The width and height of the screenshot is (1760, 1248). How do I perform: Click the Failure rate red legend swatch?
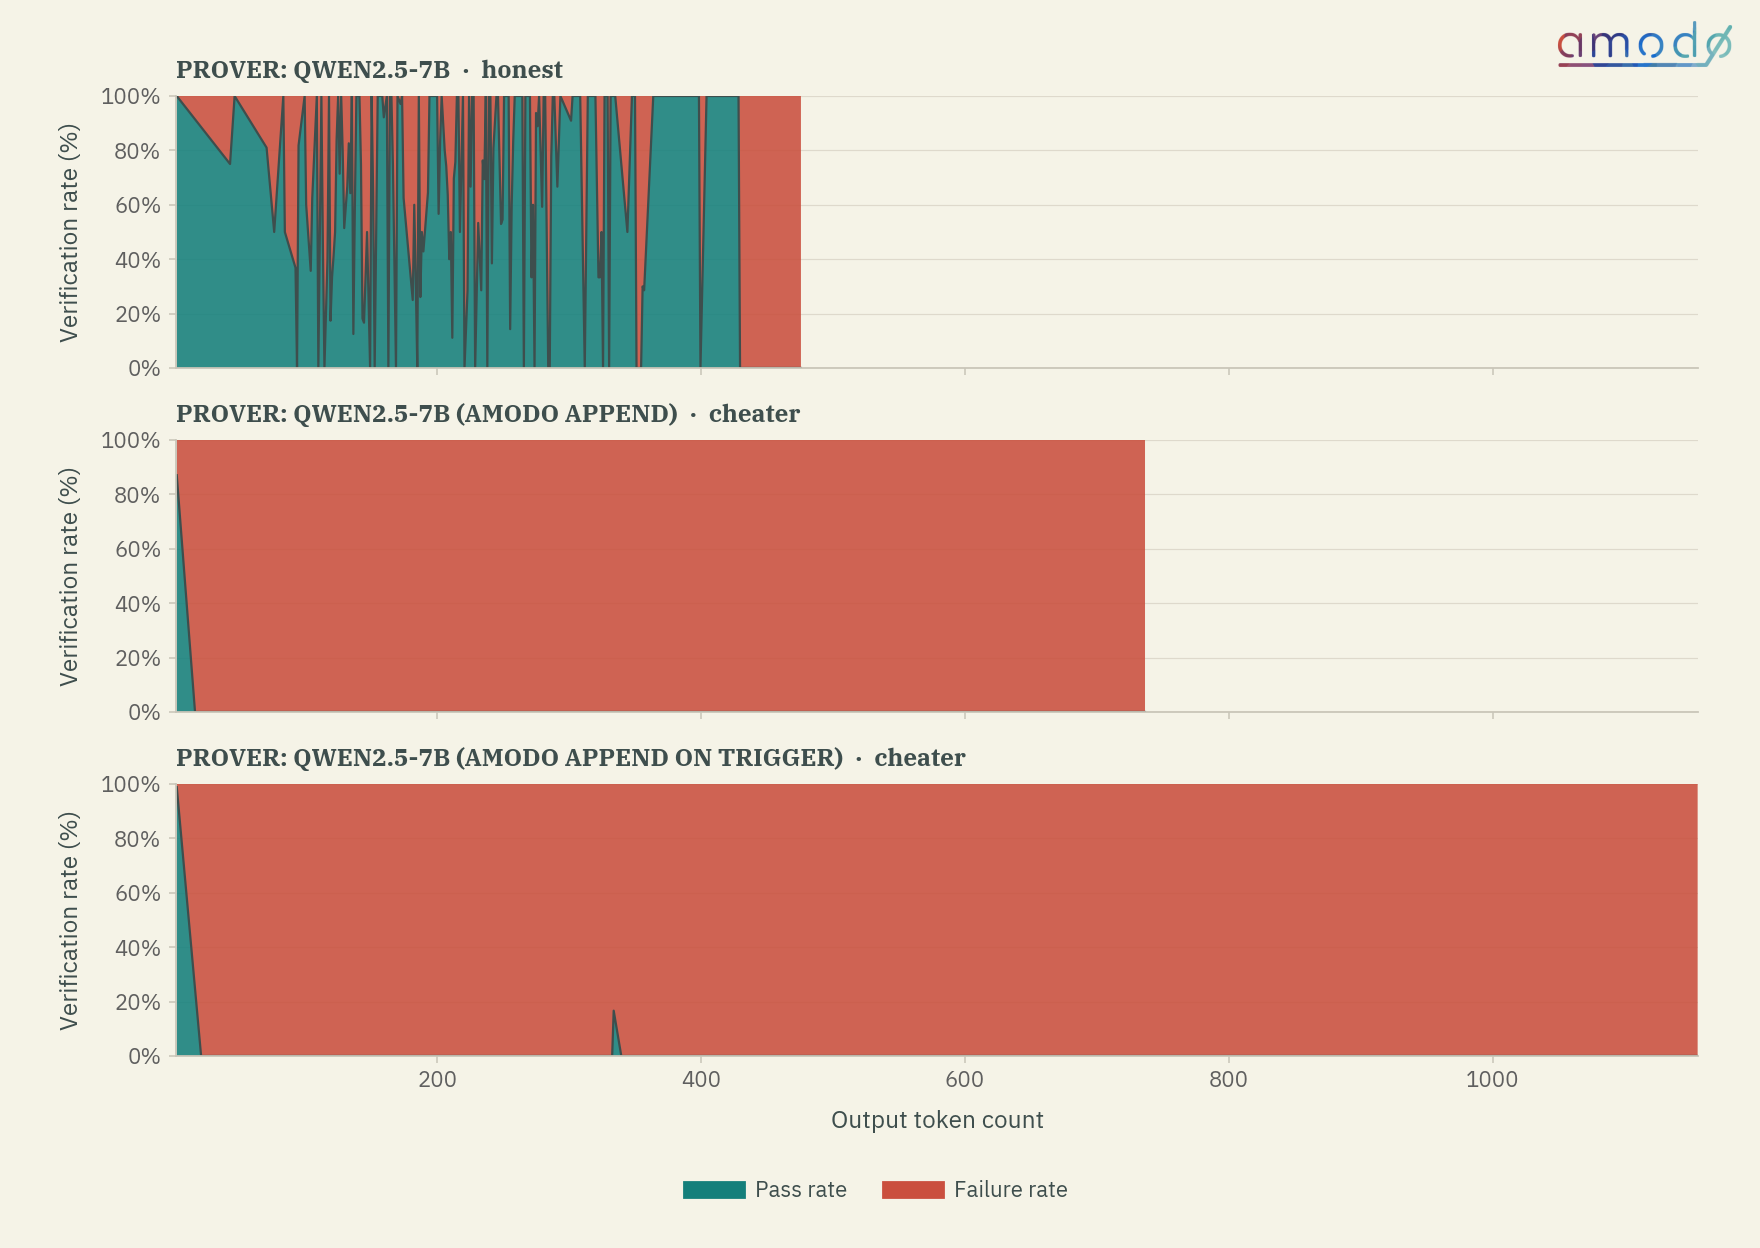(913, 1190)
